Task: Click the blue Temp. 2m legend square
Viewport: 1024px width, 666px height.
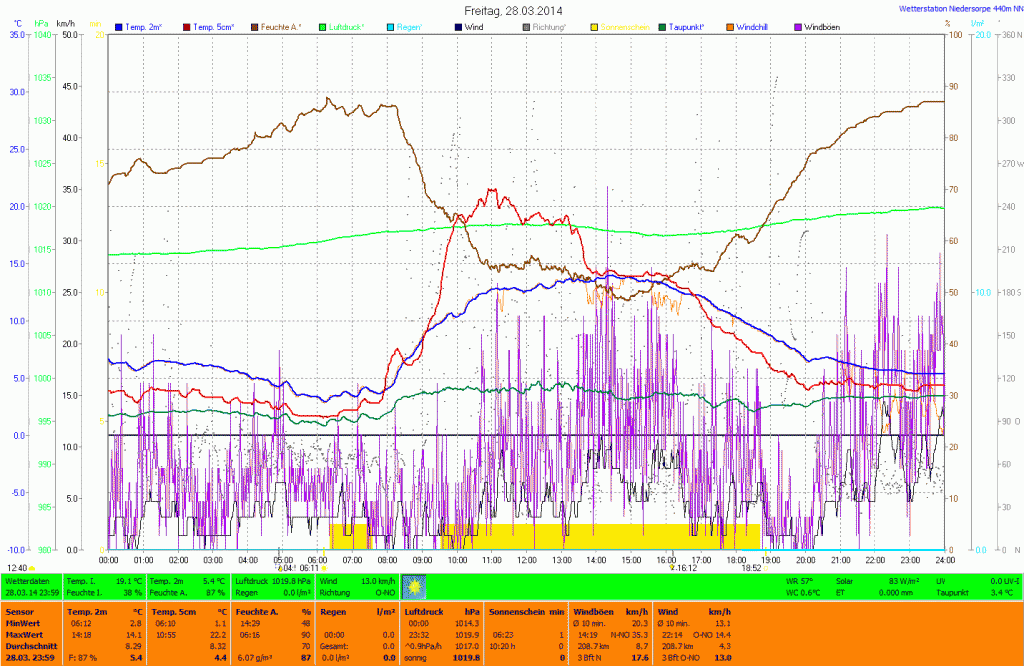Action: click(x=120, y=26)
